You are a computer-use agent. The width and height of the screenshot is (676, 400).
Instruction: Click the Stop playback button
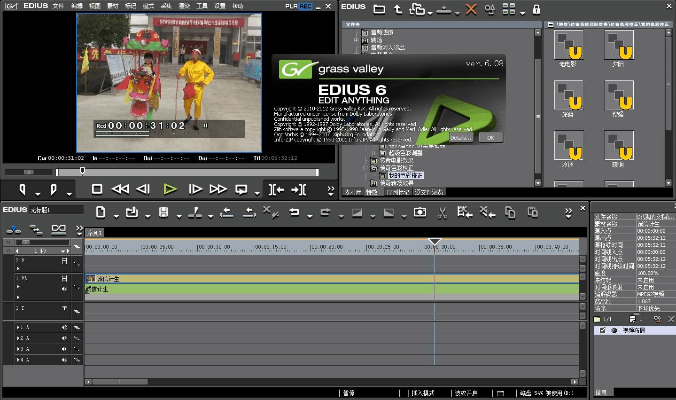97,189
